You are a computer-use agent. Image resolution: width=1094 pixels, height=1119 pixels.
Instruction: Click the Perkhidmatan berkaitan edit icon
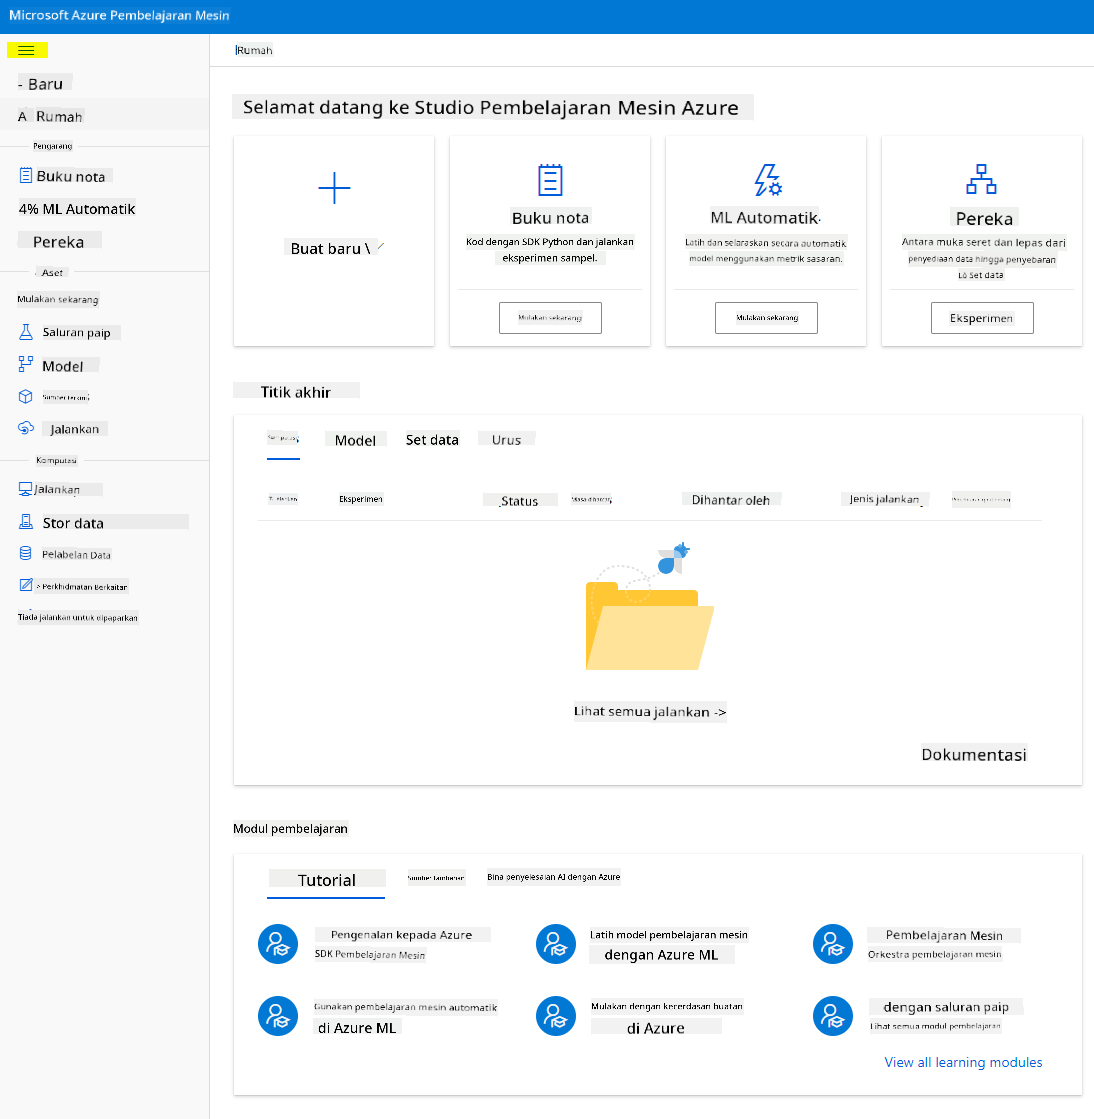point(26,585)
